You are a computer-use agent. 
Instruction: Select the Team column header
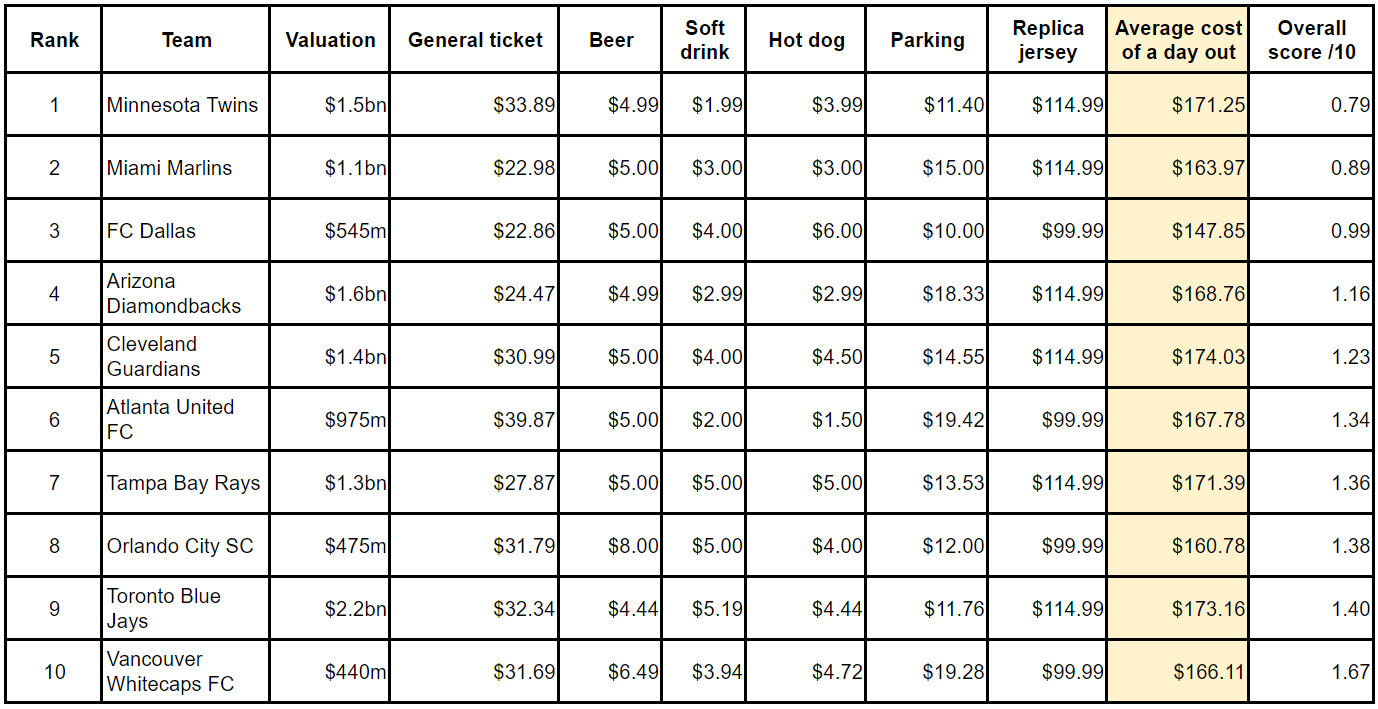186,41
